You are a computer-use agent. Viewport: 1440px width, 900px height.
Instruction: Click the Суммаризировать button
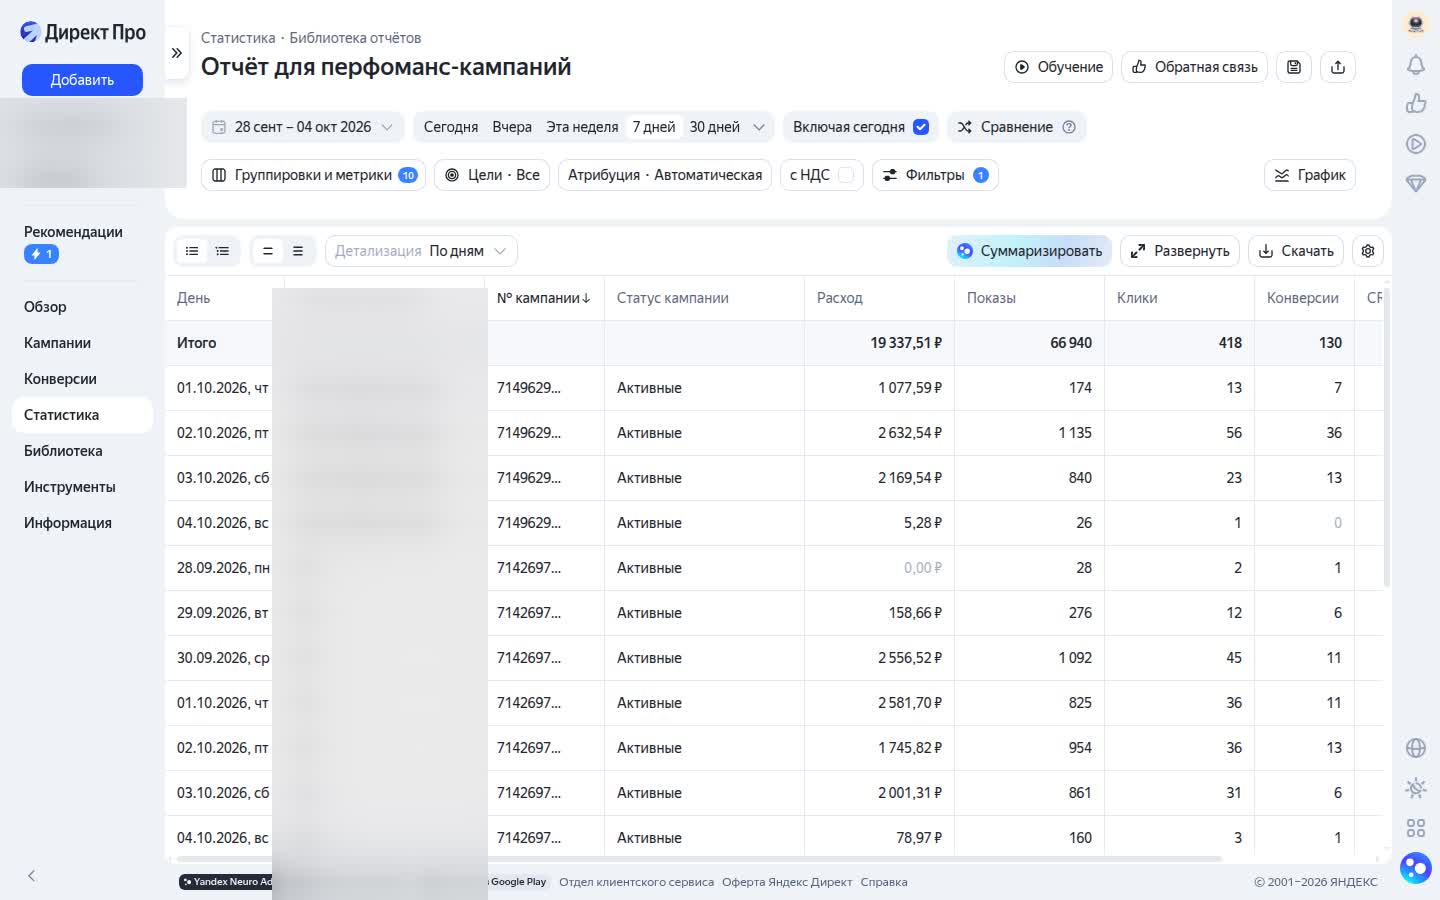(1029, 251)
